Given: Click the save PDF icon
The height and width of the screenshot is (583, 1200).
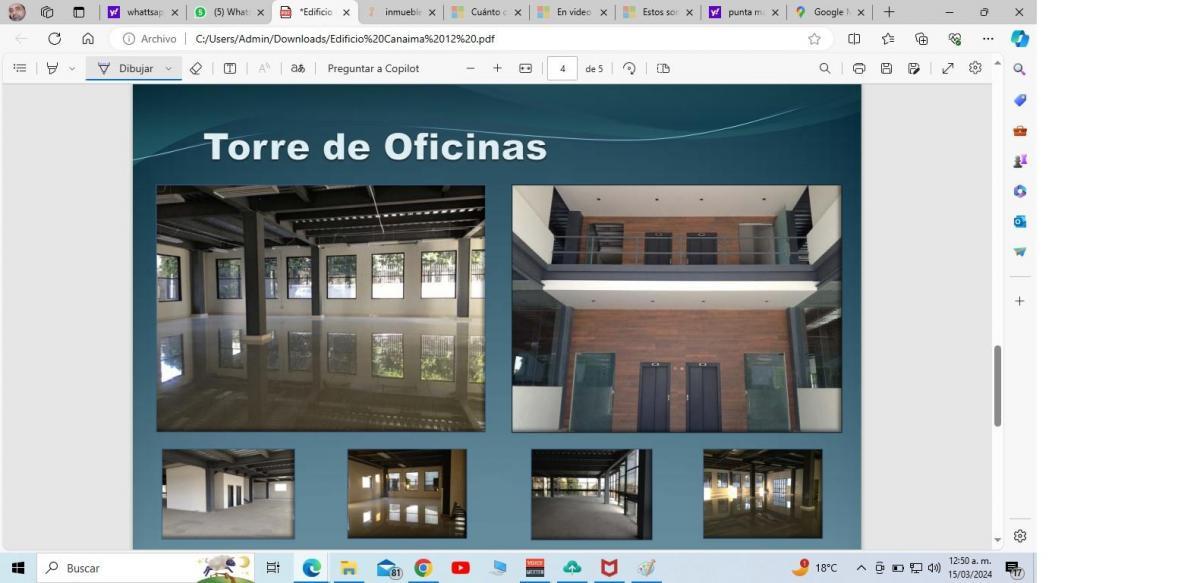Looking at the screenshot, I should click(x=885, y=68).
